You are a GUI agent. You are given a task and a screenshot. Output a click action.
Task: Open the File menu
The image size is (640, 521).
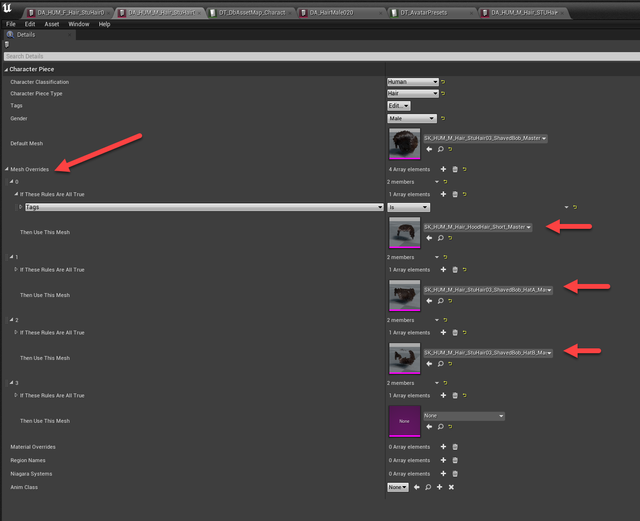pos(11,24)
